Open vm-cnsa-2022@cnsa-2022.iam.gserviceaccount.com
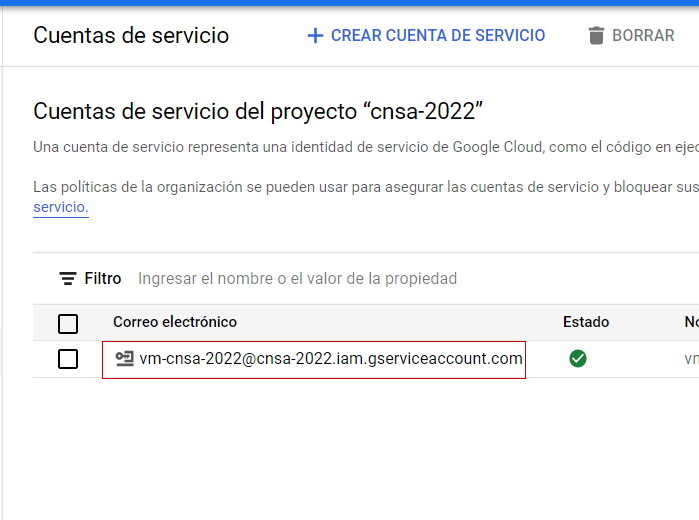The height and width of the screenshot is (520, 699). 331,359
